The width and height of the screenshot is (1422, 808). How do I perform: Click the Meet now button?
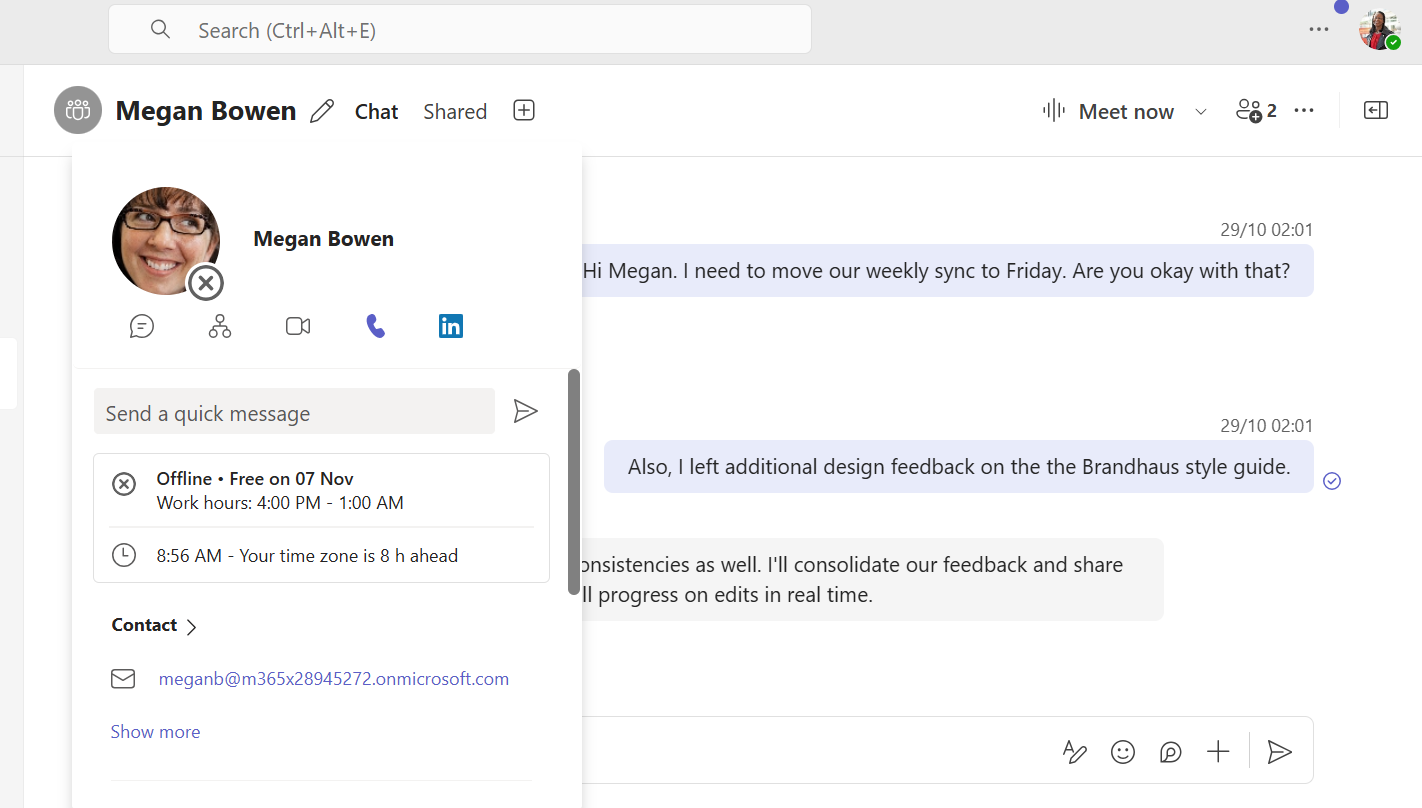1108,111
